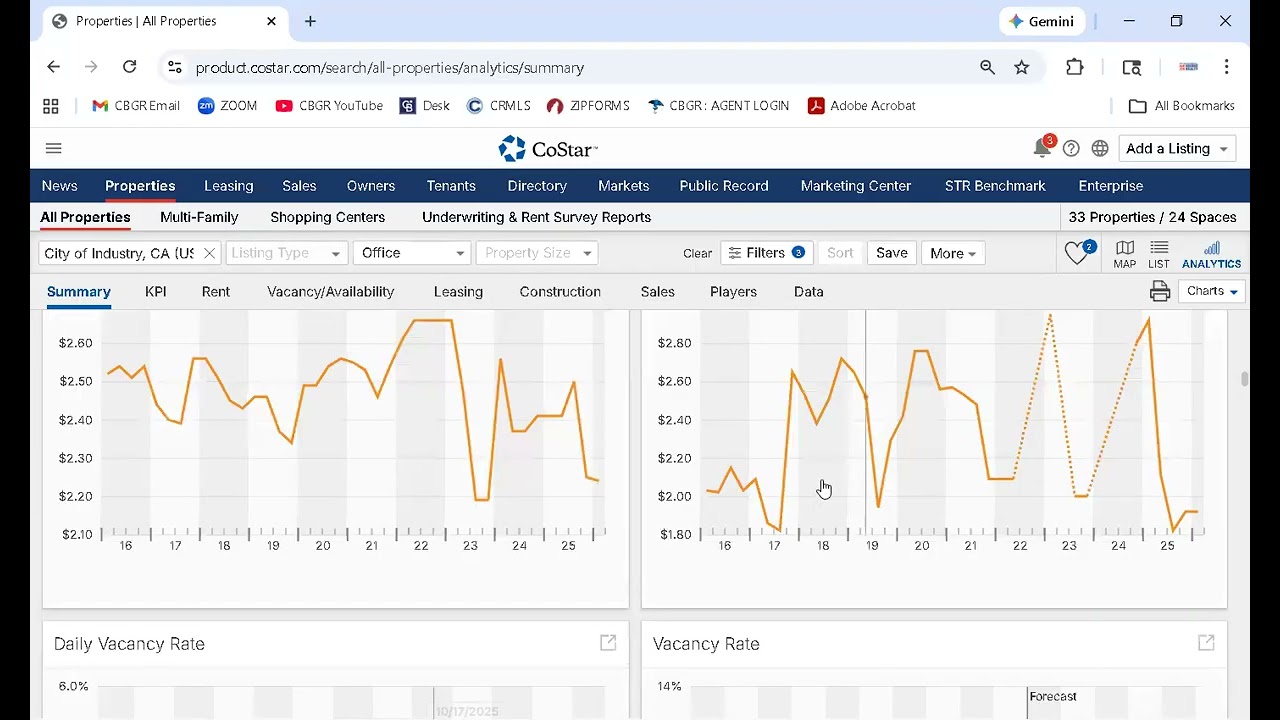Viewport: 1280px width, 720px height.
Task: Expand the Daily Vacancy Rate chart
Action: point(608,643)
